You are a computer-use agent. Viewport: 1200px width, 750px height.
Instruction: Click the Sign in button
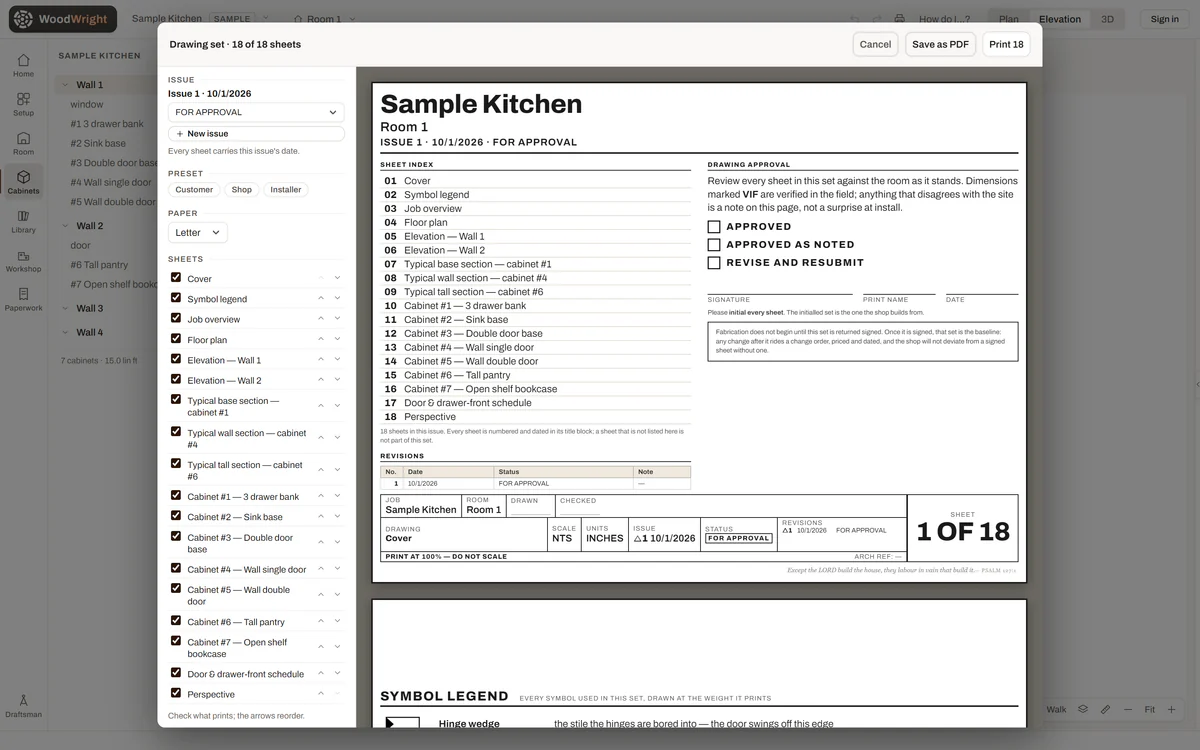point(1165,19)
